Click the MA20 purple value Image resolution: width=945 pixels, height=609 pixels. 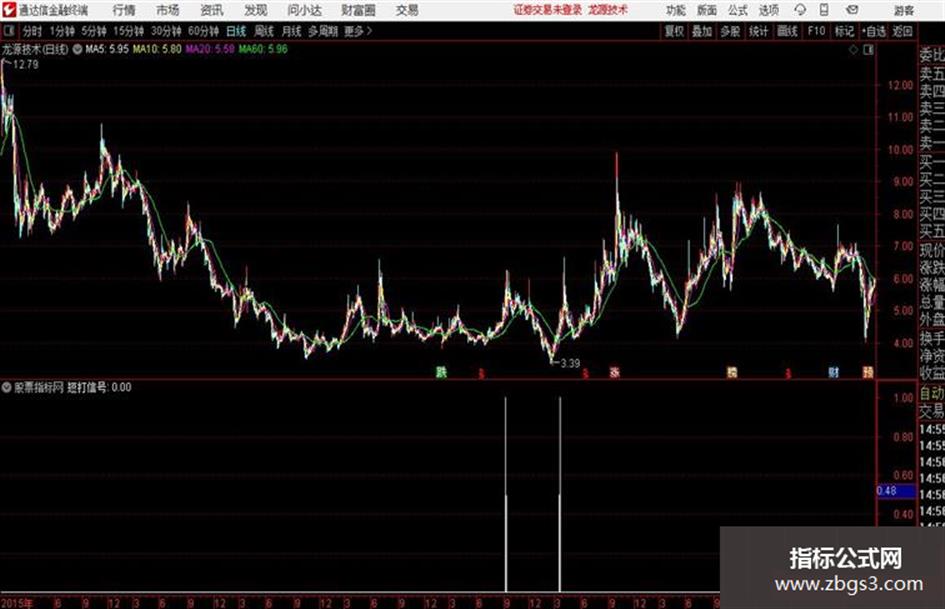point(210,49)
